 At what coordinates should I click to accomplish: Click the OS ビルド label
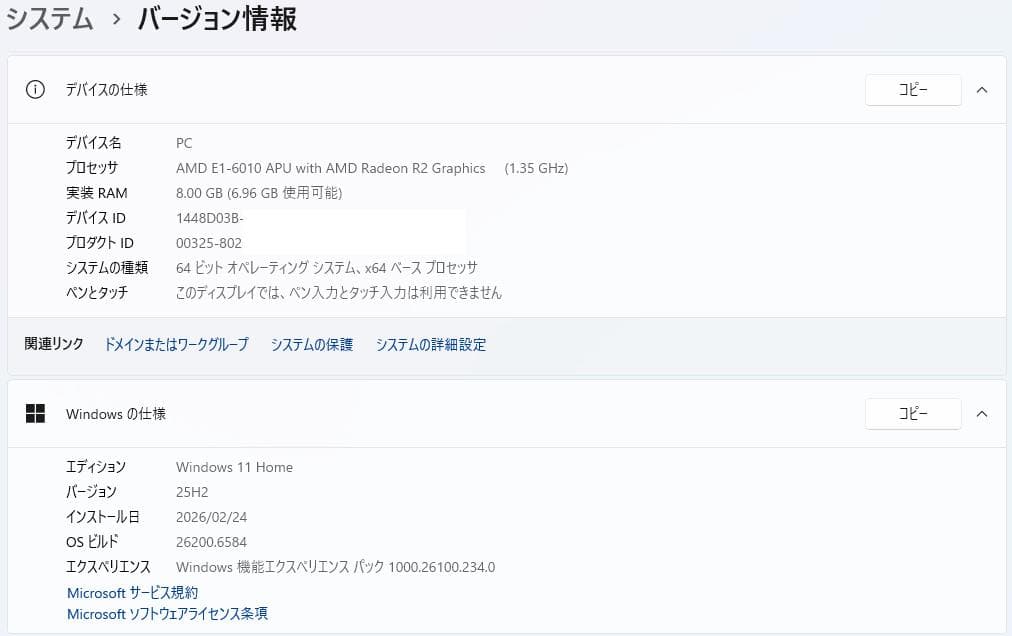[x=92, y=542]
